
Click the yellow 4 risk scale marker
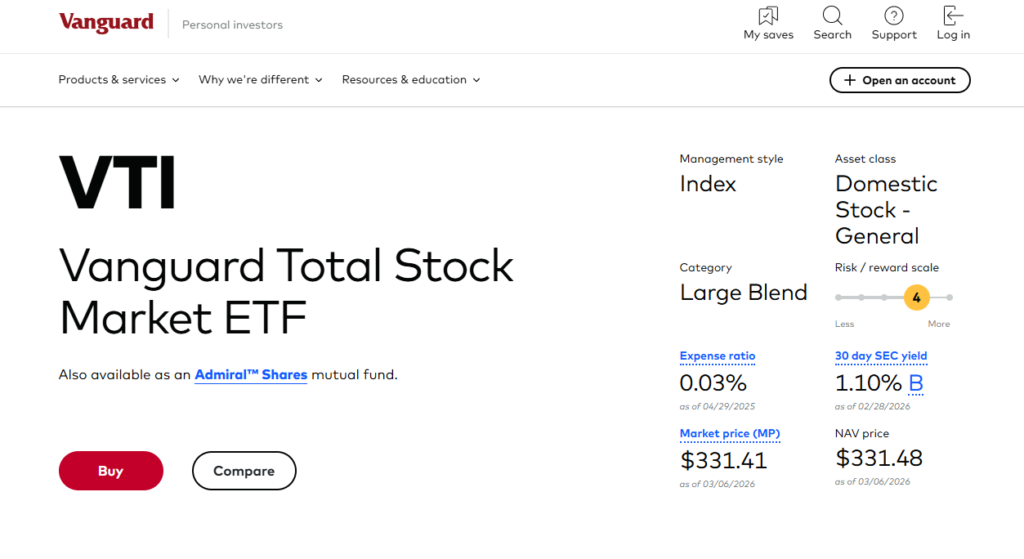pos(916,298)
